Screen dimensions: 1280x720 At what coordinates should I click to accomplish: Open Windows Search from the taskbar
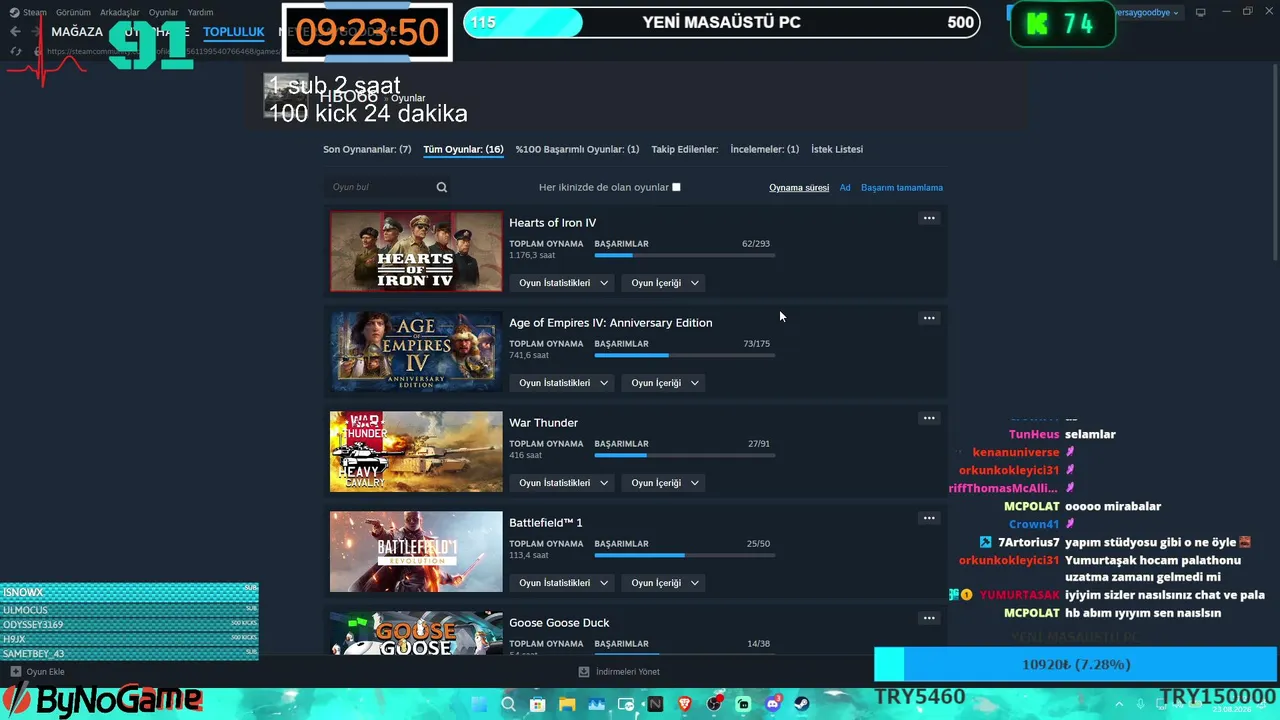[x=508, y=704]
